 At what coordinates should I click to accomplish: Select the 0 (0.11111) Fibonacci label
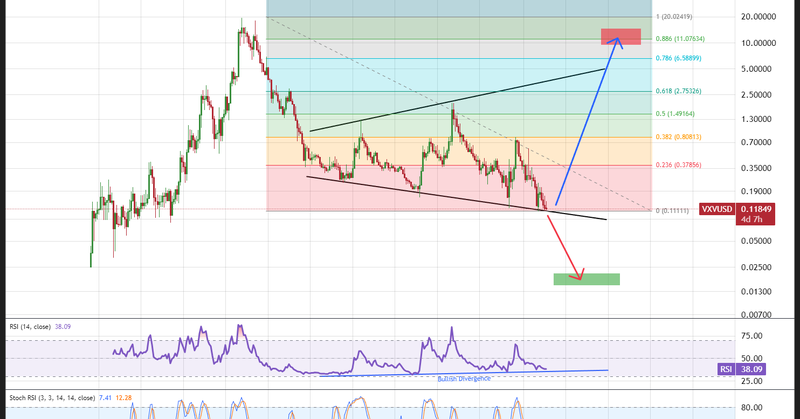pyautogui.click(x=672, y=210)
